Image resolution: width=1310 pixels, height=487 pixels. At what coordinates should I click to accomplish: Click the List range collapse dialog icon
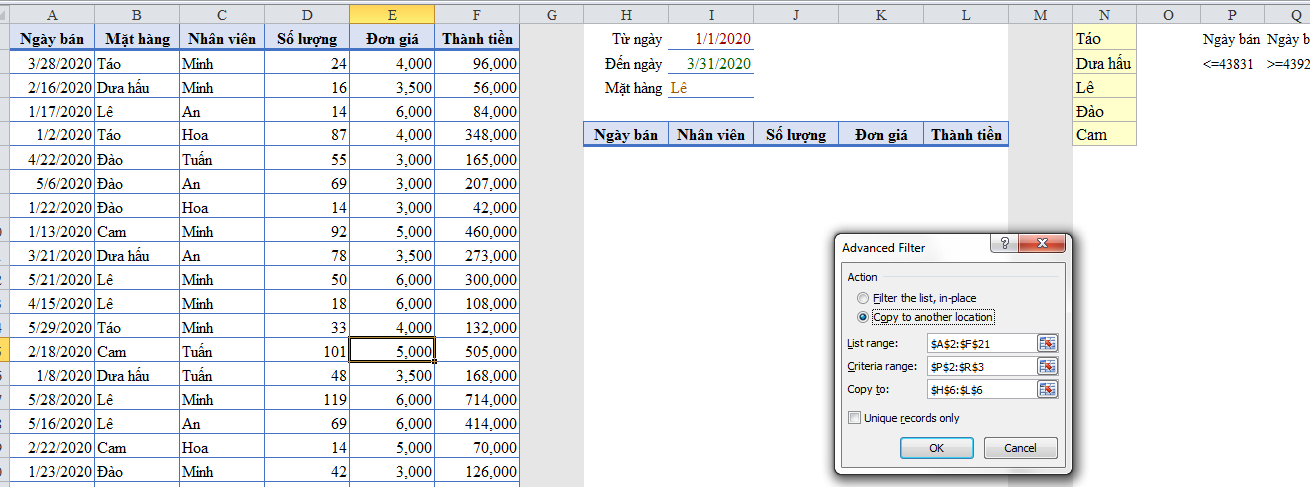[x=1047, y=343]
